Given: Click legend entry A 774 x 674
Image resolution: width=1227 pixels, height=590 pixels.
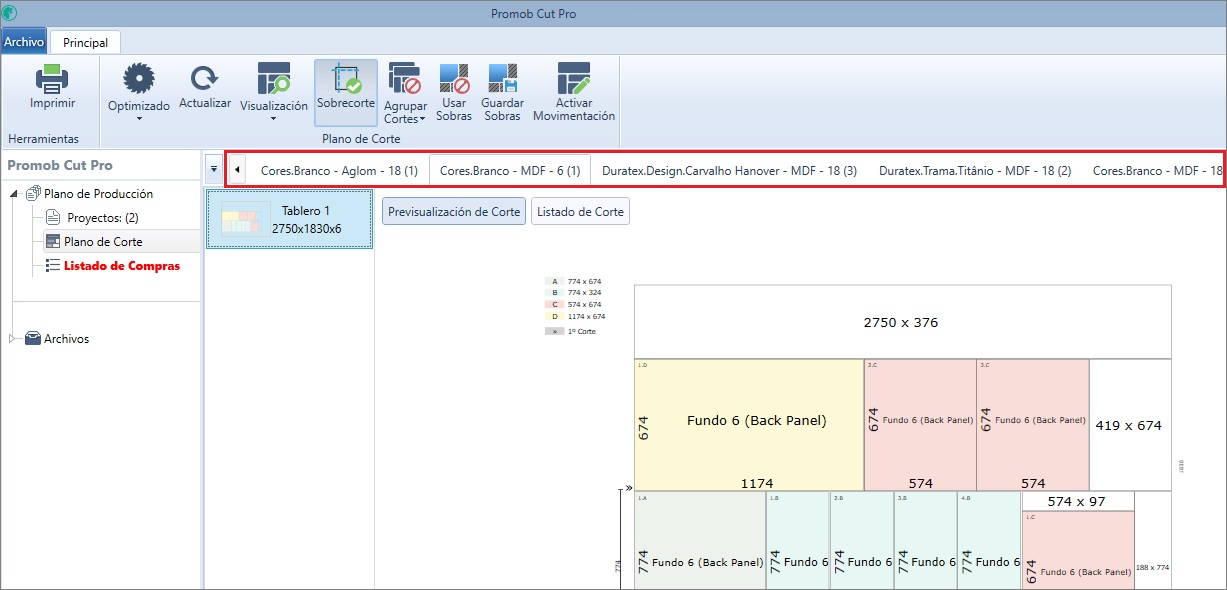Looking at the screenshot, I should point(575,282).
